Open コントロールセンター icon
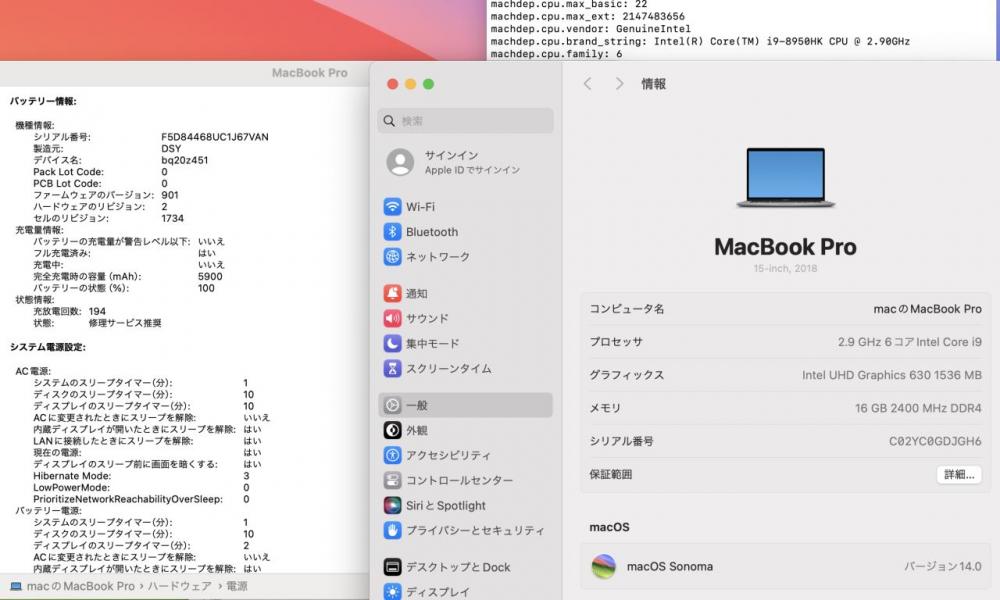The image size is (1000, 600). [x=392, y=479]
